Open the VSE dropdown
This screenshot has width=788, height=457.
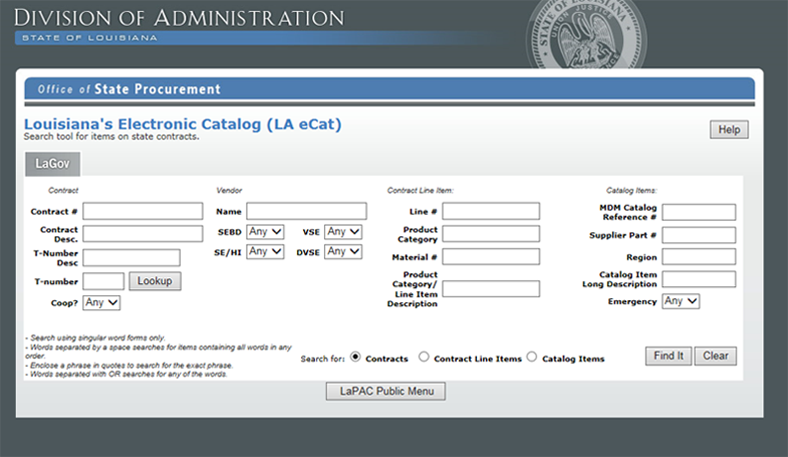(x=343, y=232)
